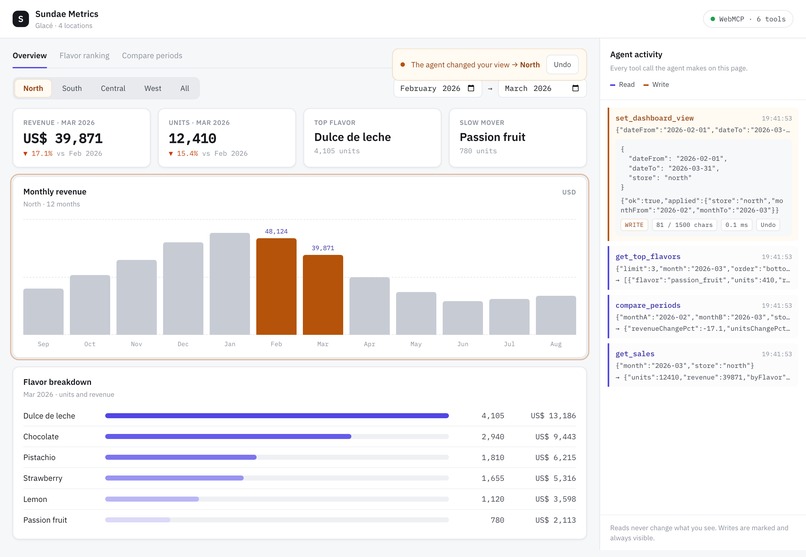Click the 48,124 value label above Feb
Viewport: 806px width, 557px height.
click(x=277, y=231)
